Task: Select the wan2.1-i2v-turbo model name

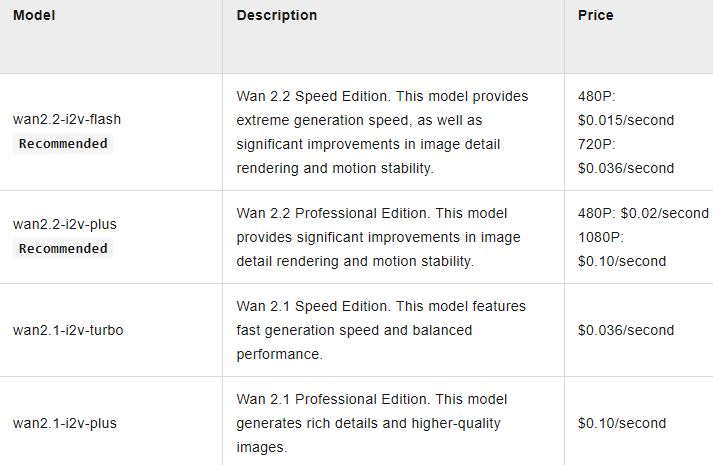Action: pyautogui.click(x=68, y=330)
